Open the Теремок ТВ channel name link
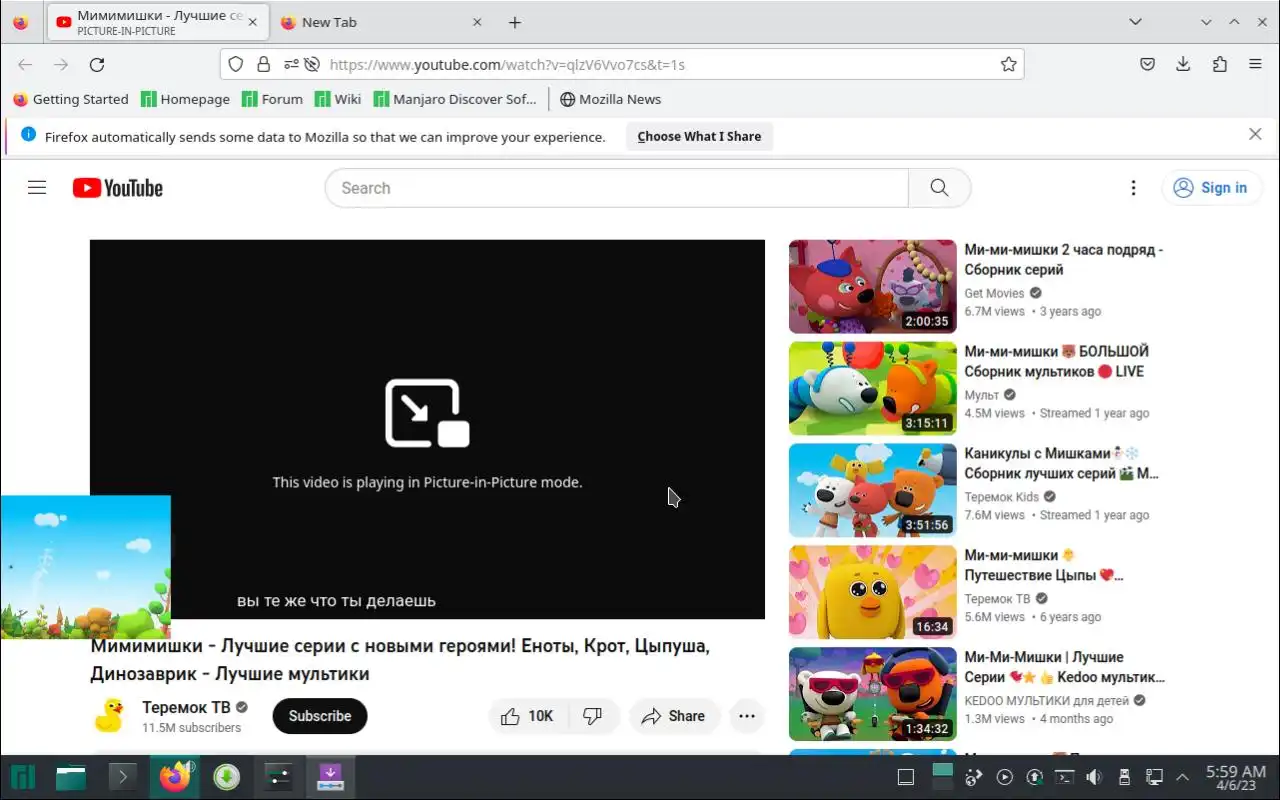 click(186, 707)
